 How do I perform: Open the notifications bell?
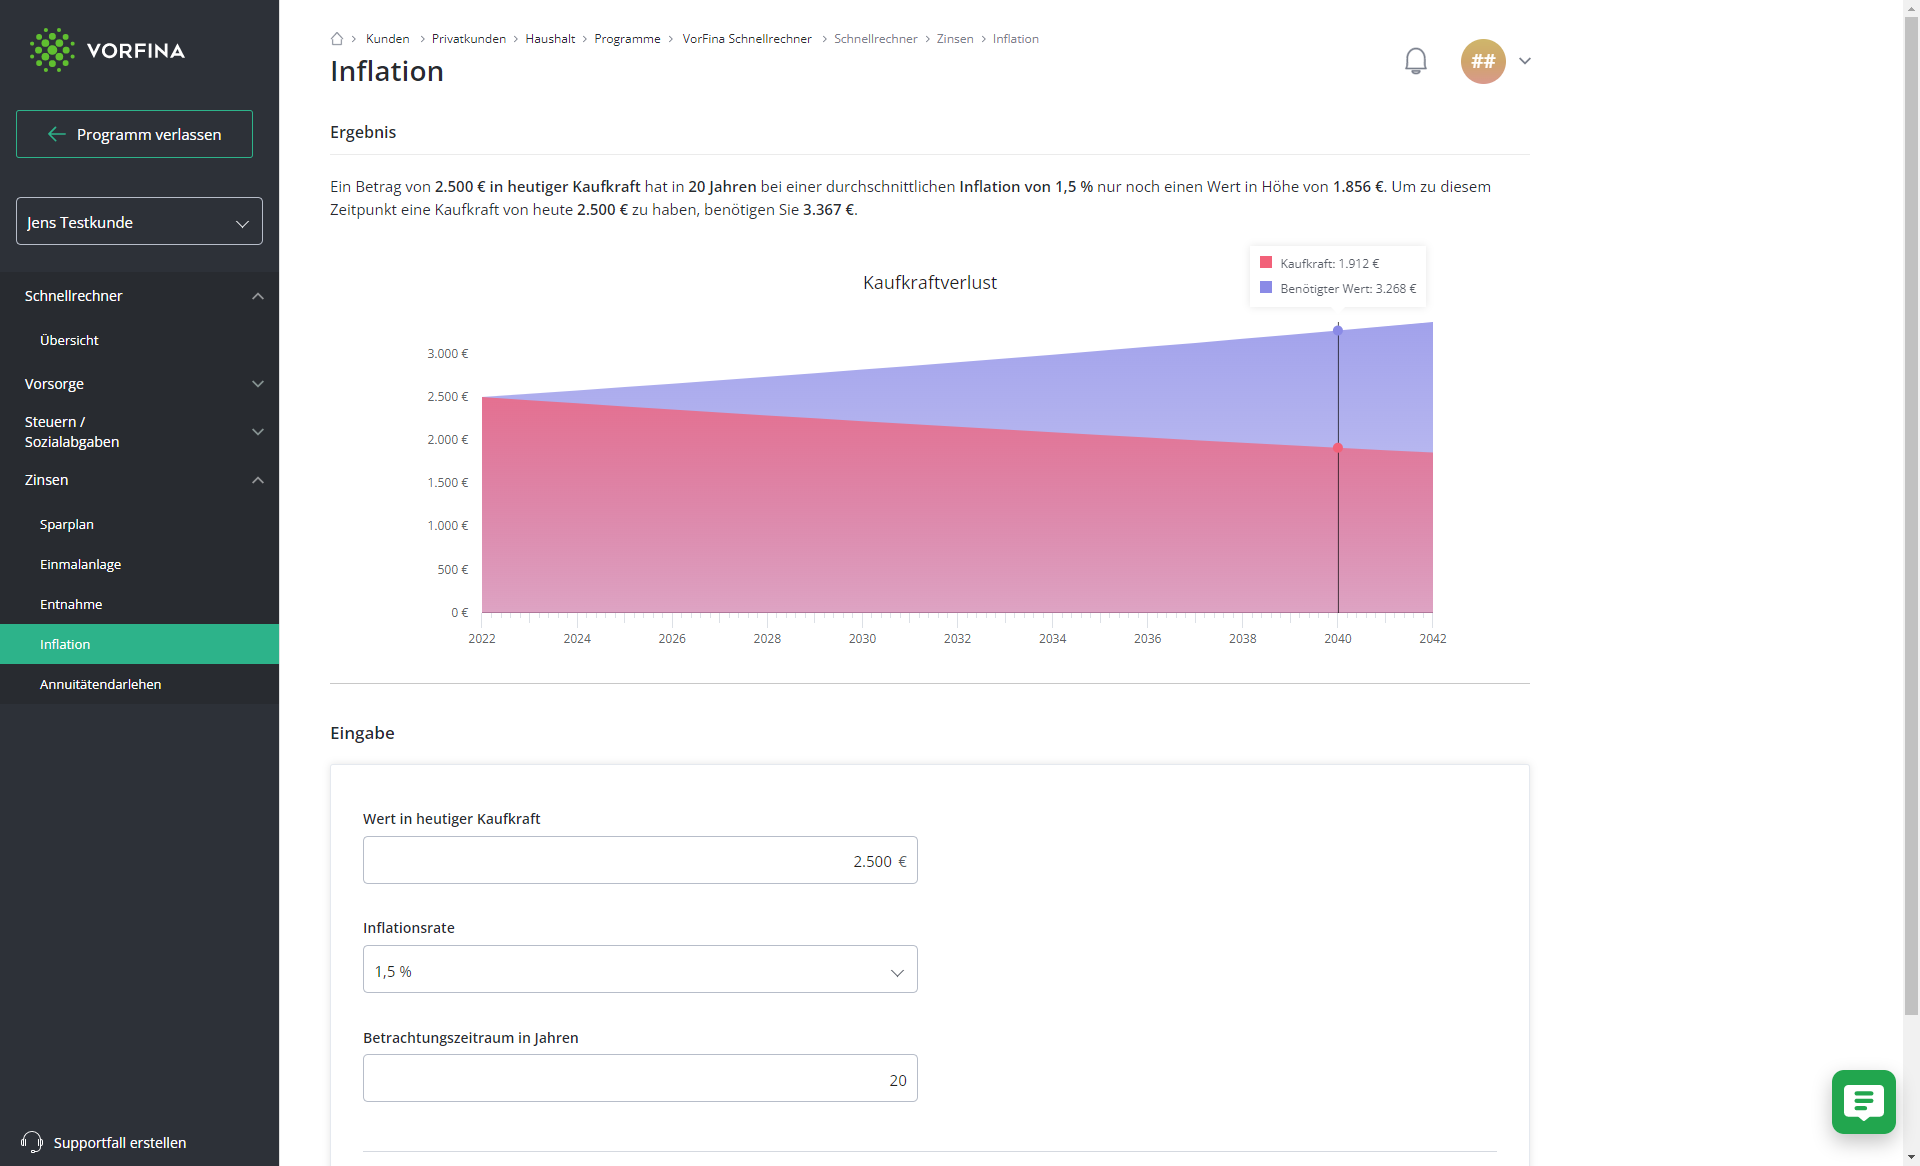[x=1415, y=61]
